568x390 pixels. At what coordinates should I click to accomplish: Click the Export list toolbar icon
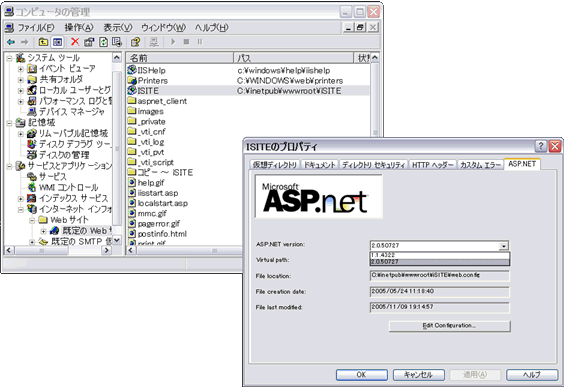(117, 42)
